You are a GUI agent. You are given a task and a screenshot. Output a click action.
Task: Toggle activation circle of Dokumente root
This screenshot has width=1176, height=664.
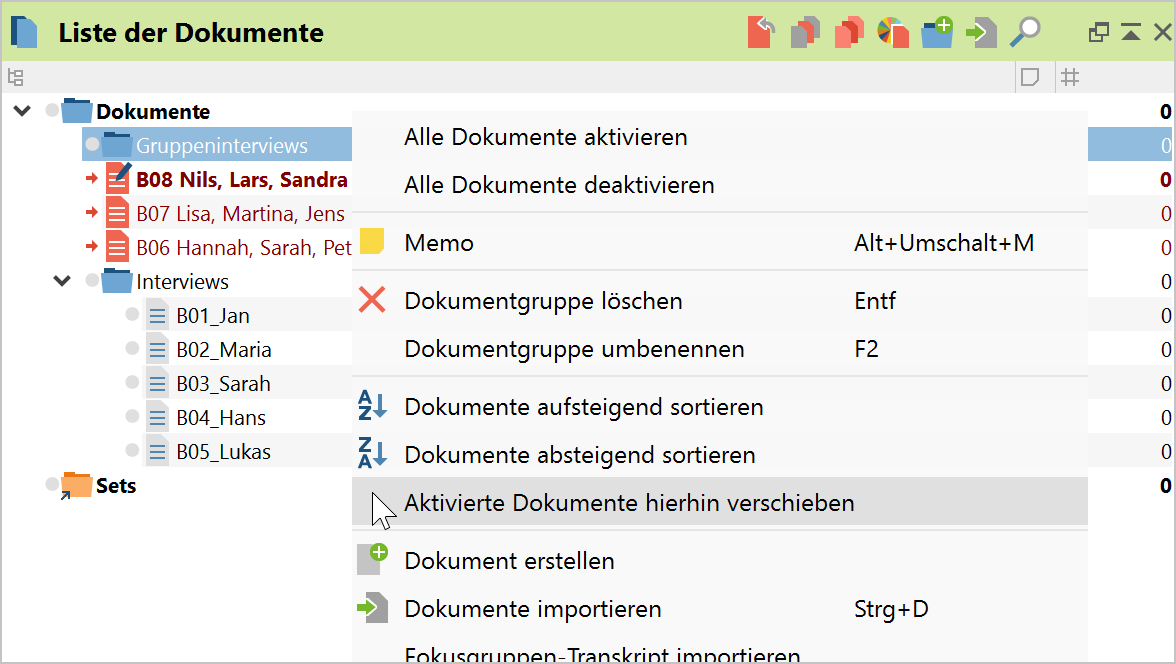(52, 110)
